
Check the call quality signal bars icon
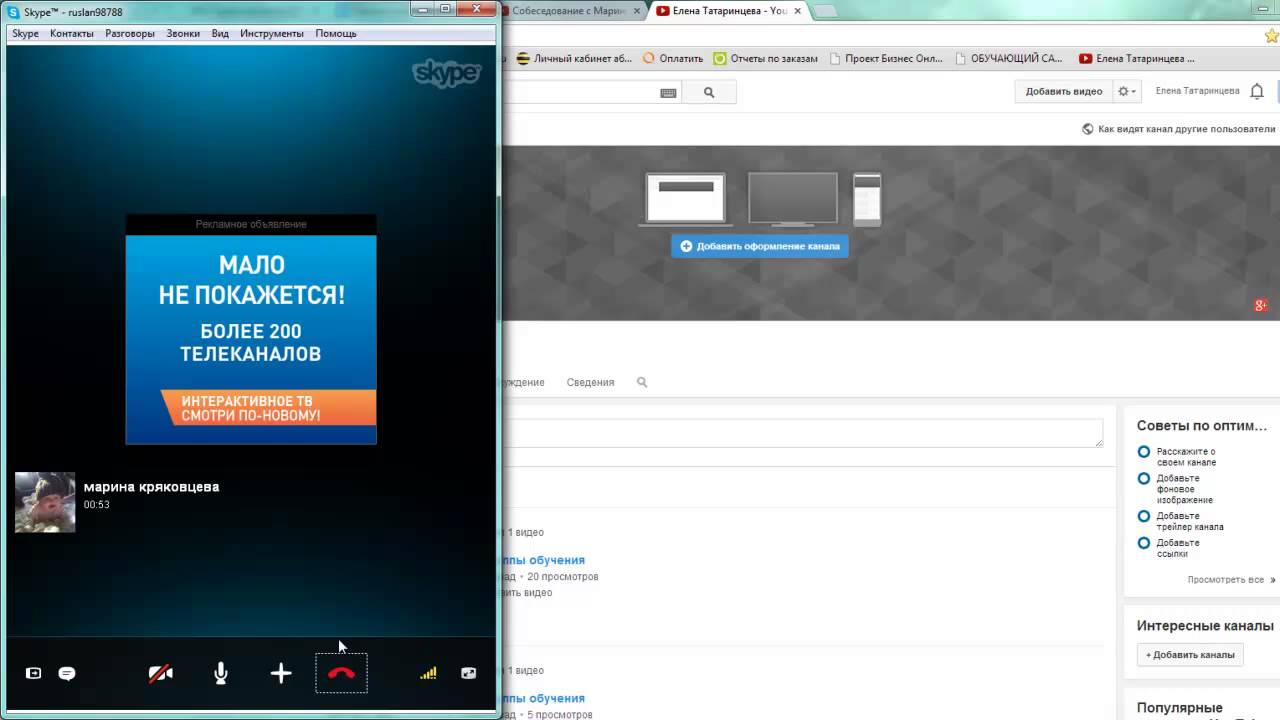coord(428,673)
